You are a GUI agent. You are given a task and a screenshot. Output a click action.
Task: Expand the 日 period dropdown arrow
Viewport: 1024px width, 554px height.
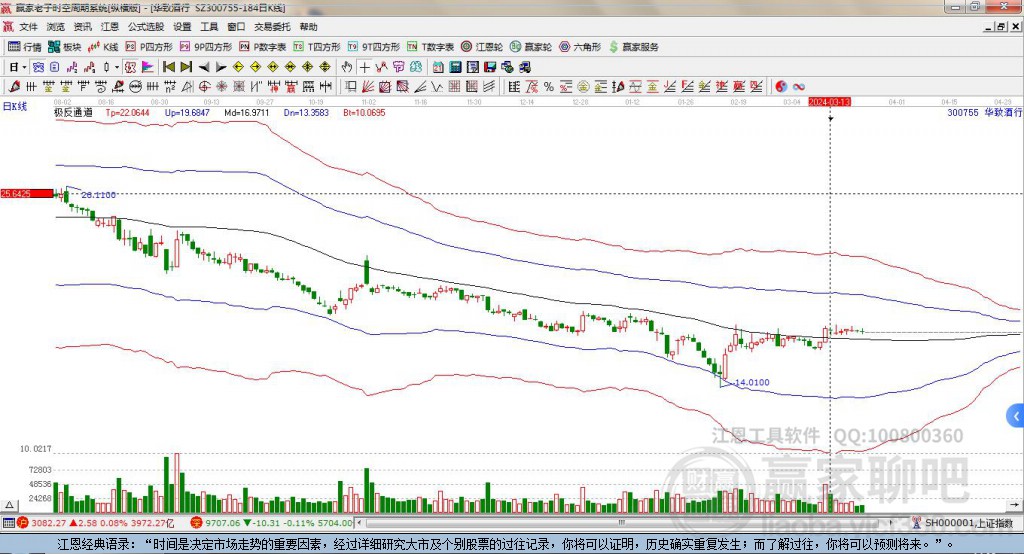[x=24, y=67]
